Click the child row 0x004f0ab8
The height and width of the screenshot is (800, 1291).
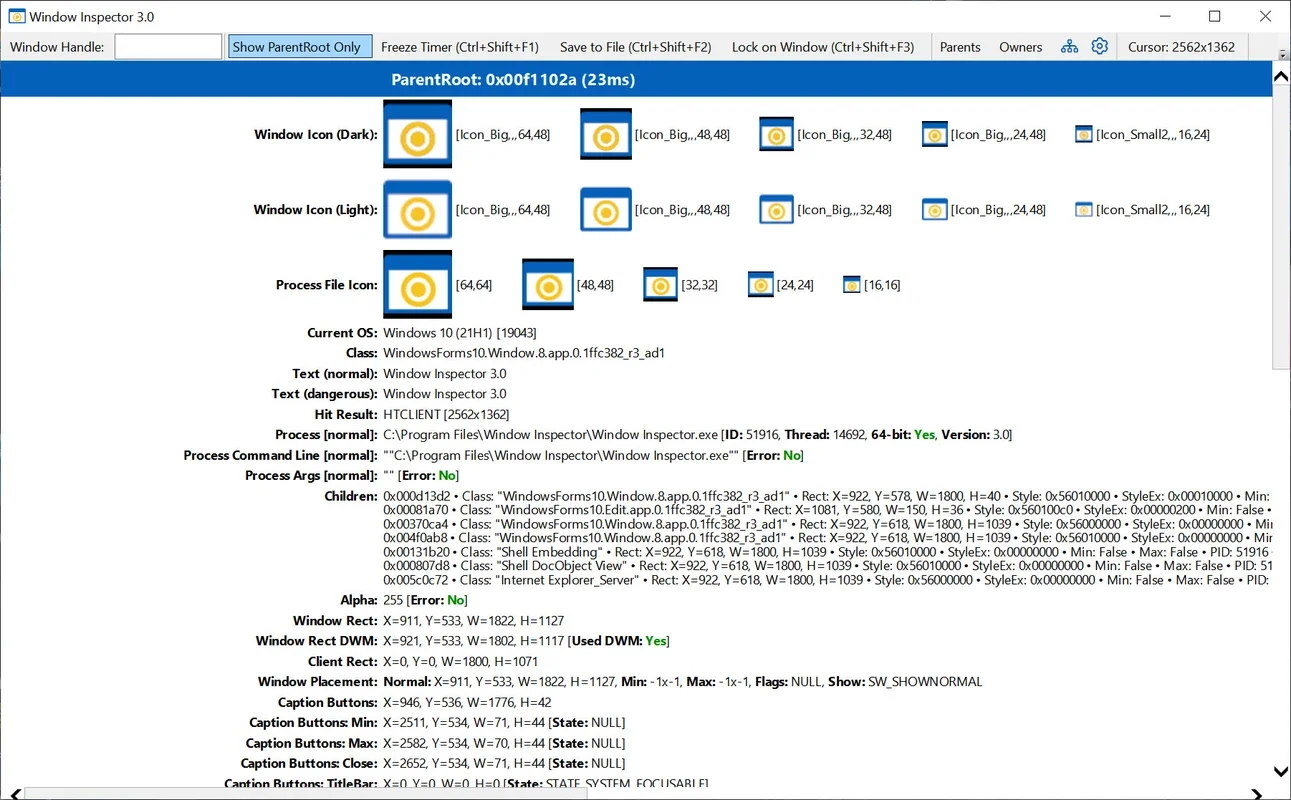click(x=827, y=538)
